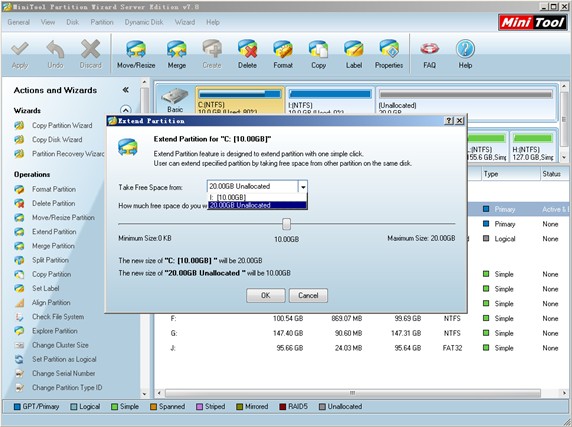
Task: Open the Help menu
Action: point(213,22)
